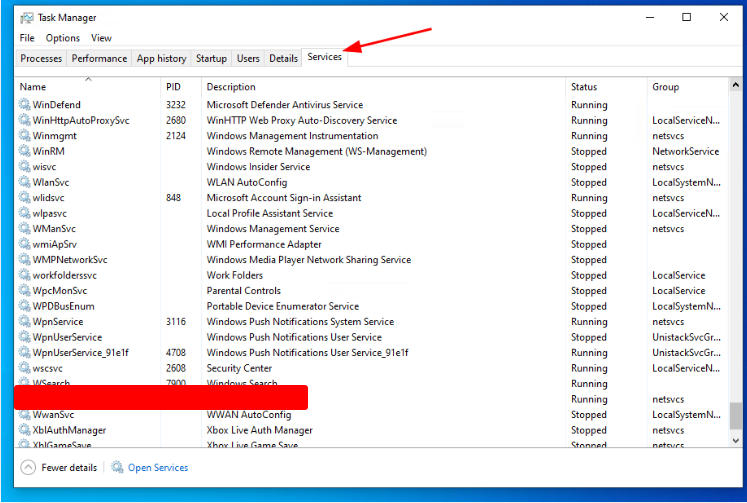Click the Open Services link
Image resolution: width=747 pixels, height=503 pixels.
point(158,467)
